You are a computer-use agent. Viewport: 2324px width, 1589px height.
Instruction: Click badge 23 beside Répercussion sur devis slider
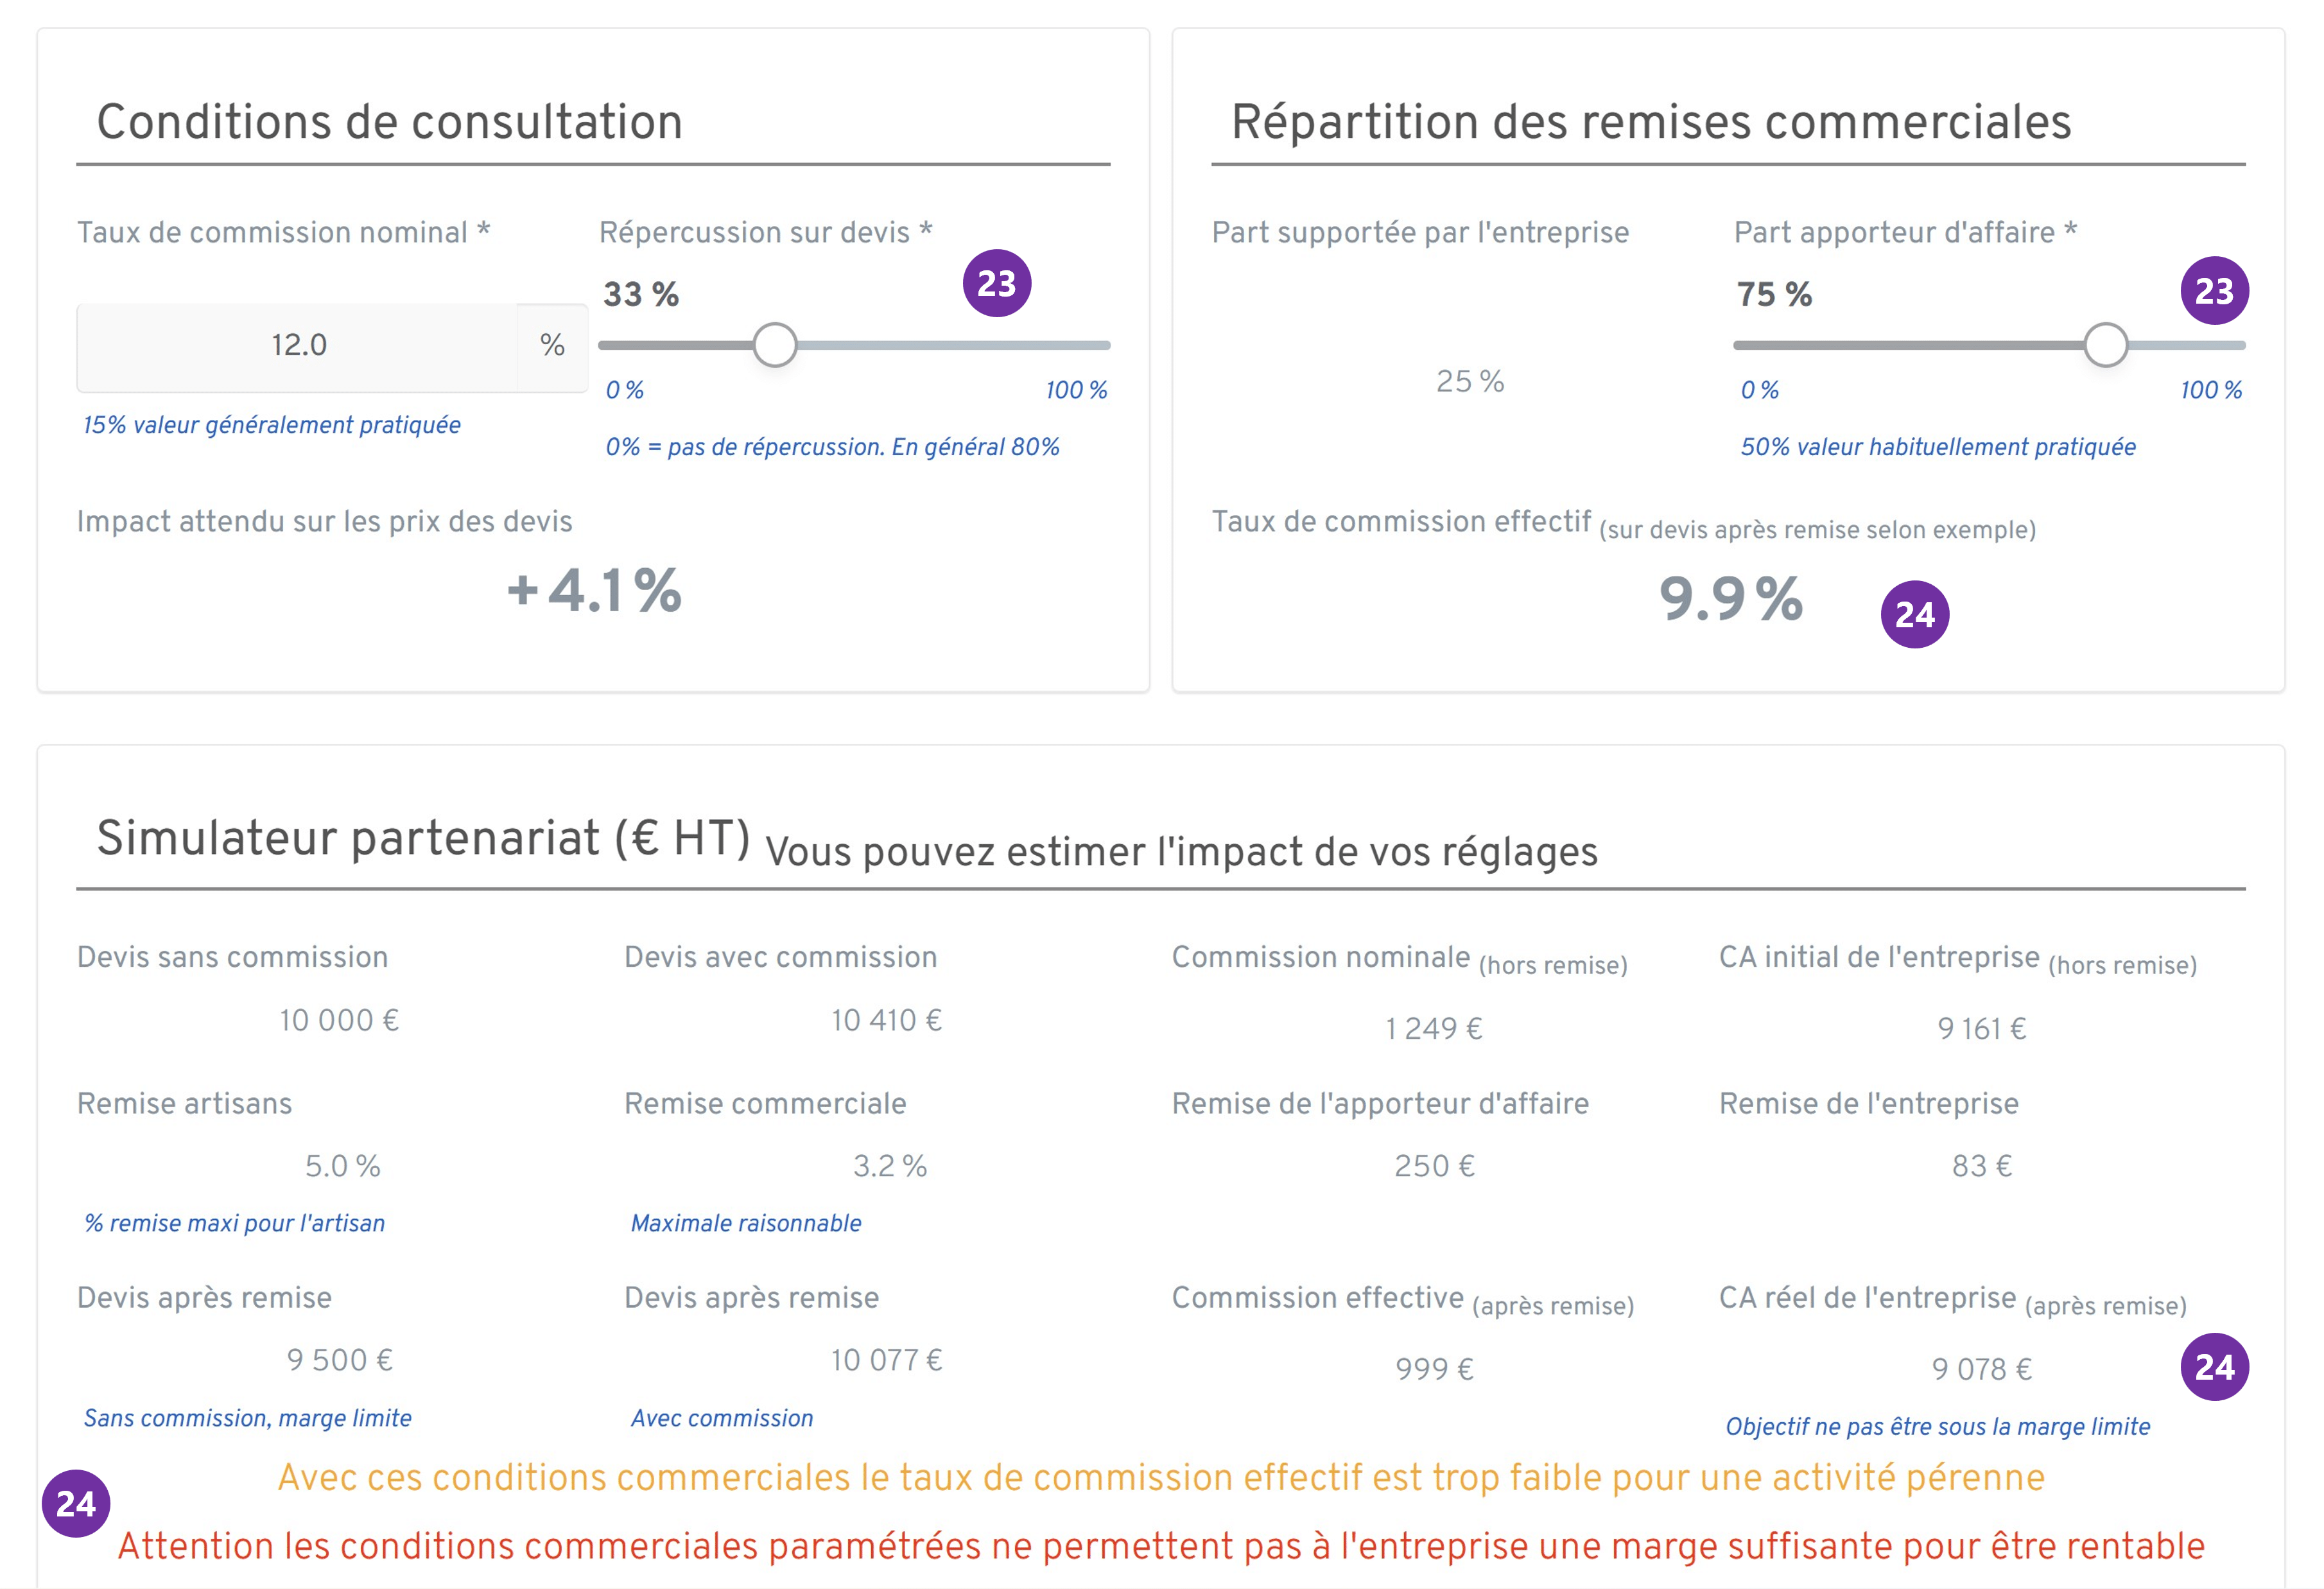point(996,283)
